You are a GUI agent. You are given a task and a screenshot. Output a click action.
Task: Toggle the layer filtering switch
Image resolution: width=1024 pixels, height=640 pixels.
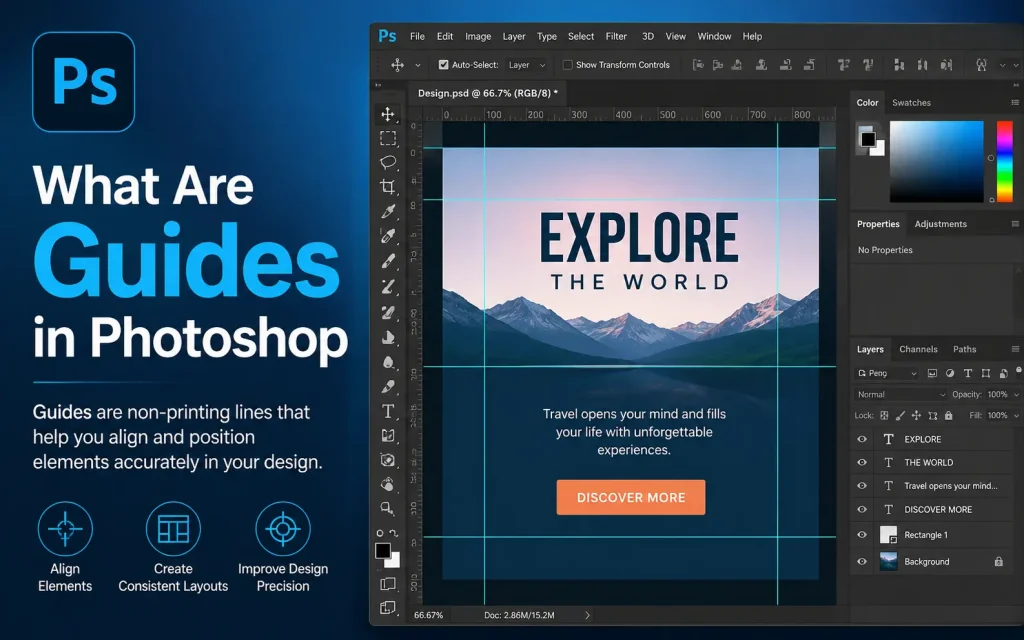pyautogui.click(x=1018, y=371)
